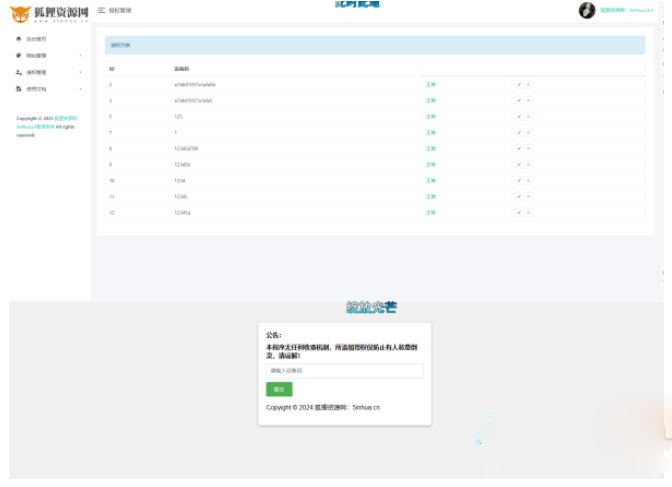Click the green submit button
Screen dimensions: 672x487
[279, 389]
